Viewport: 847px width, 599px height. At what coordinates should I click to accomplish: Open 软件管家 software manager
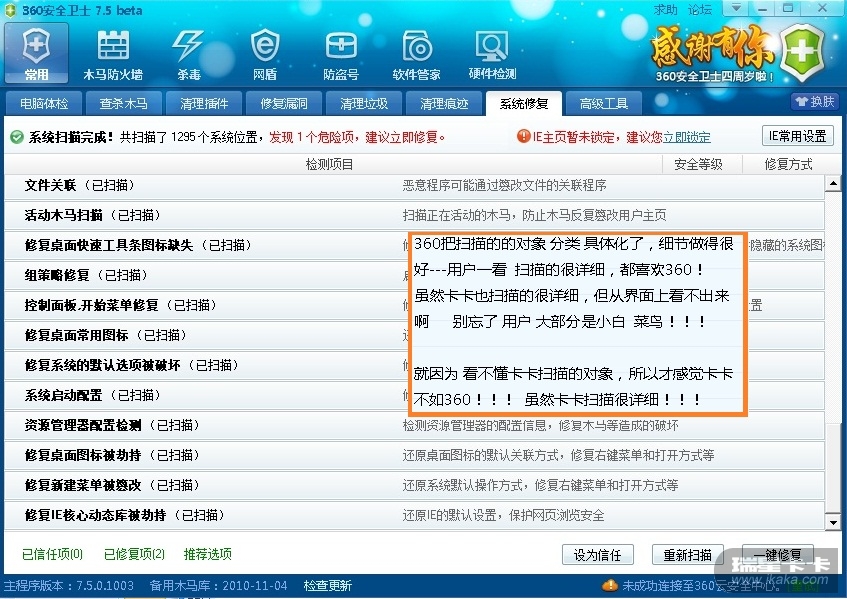[x=416, y=55]
